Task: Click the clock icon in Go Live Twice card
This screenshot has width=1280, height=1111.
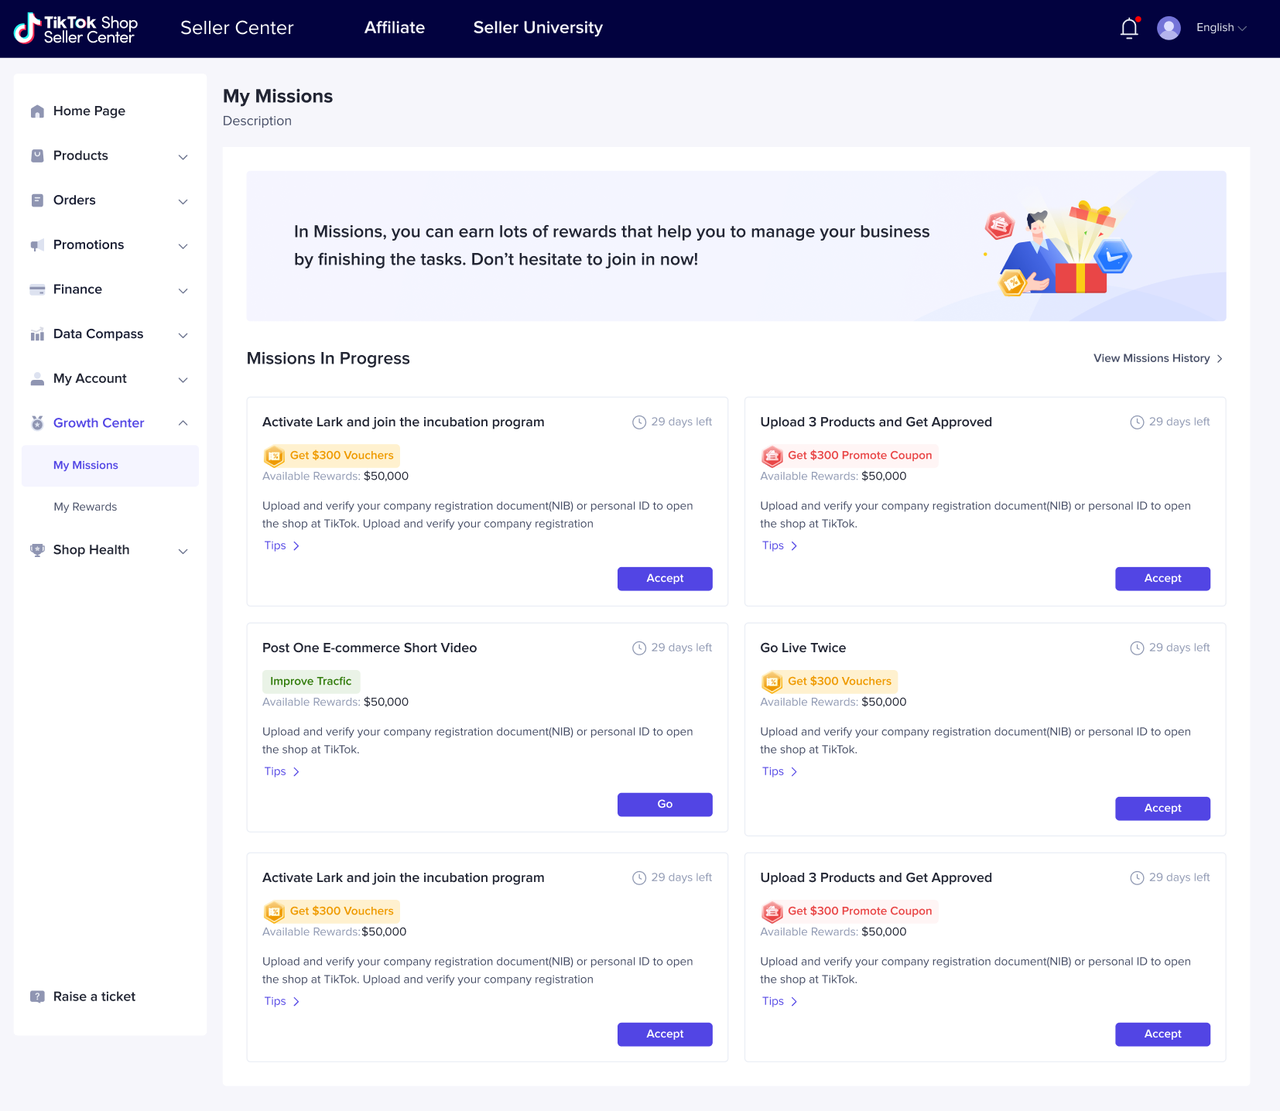Action: [x=1137, y=648]
